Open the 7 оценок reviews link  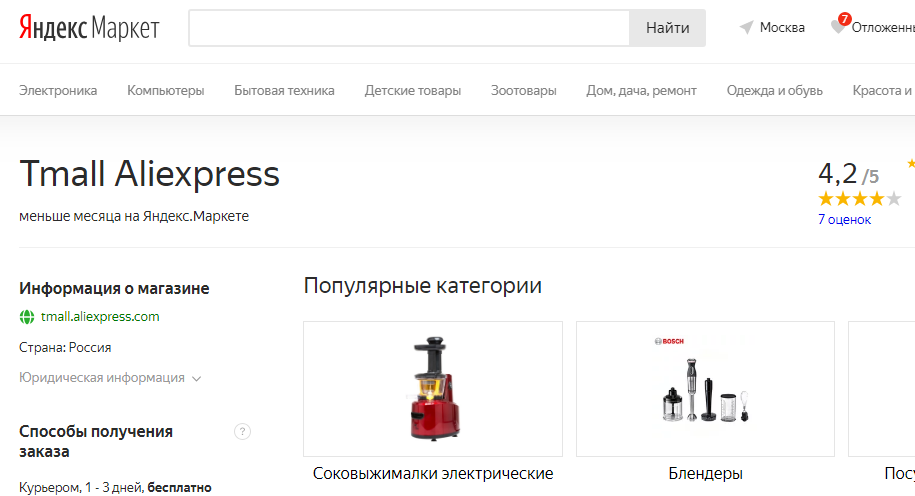click(x=844, y=220)
